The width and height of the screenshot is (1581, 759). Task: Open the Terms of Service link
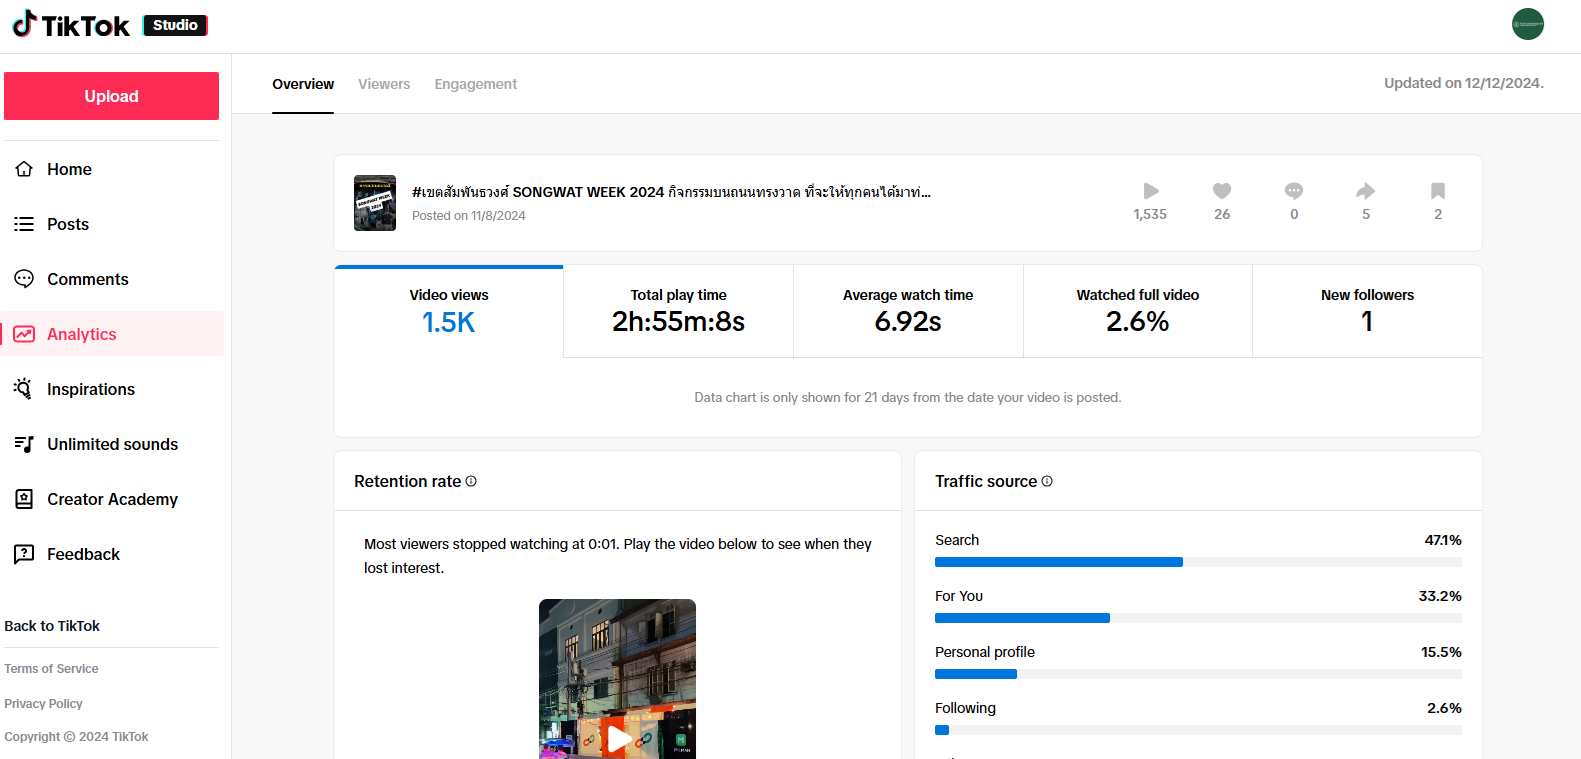coord(51,669)
